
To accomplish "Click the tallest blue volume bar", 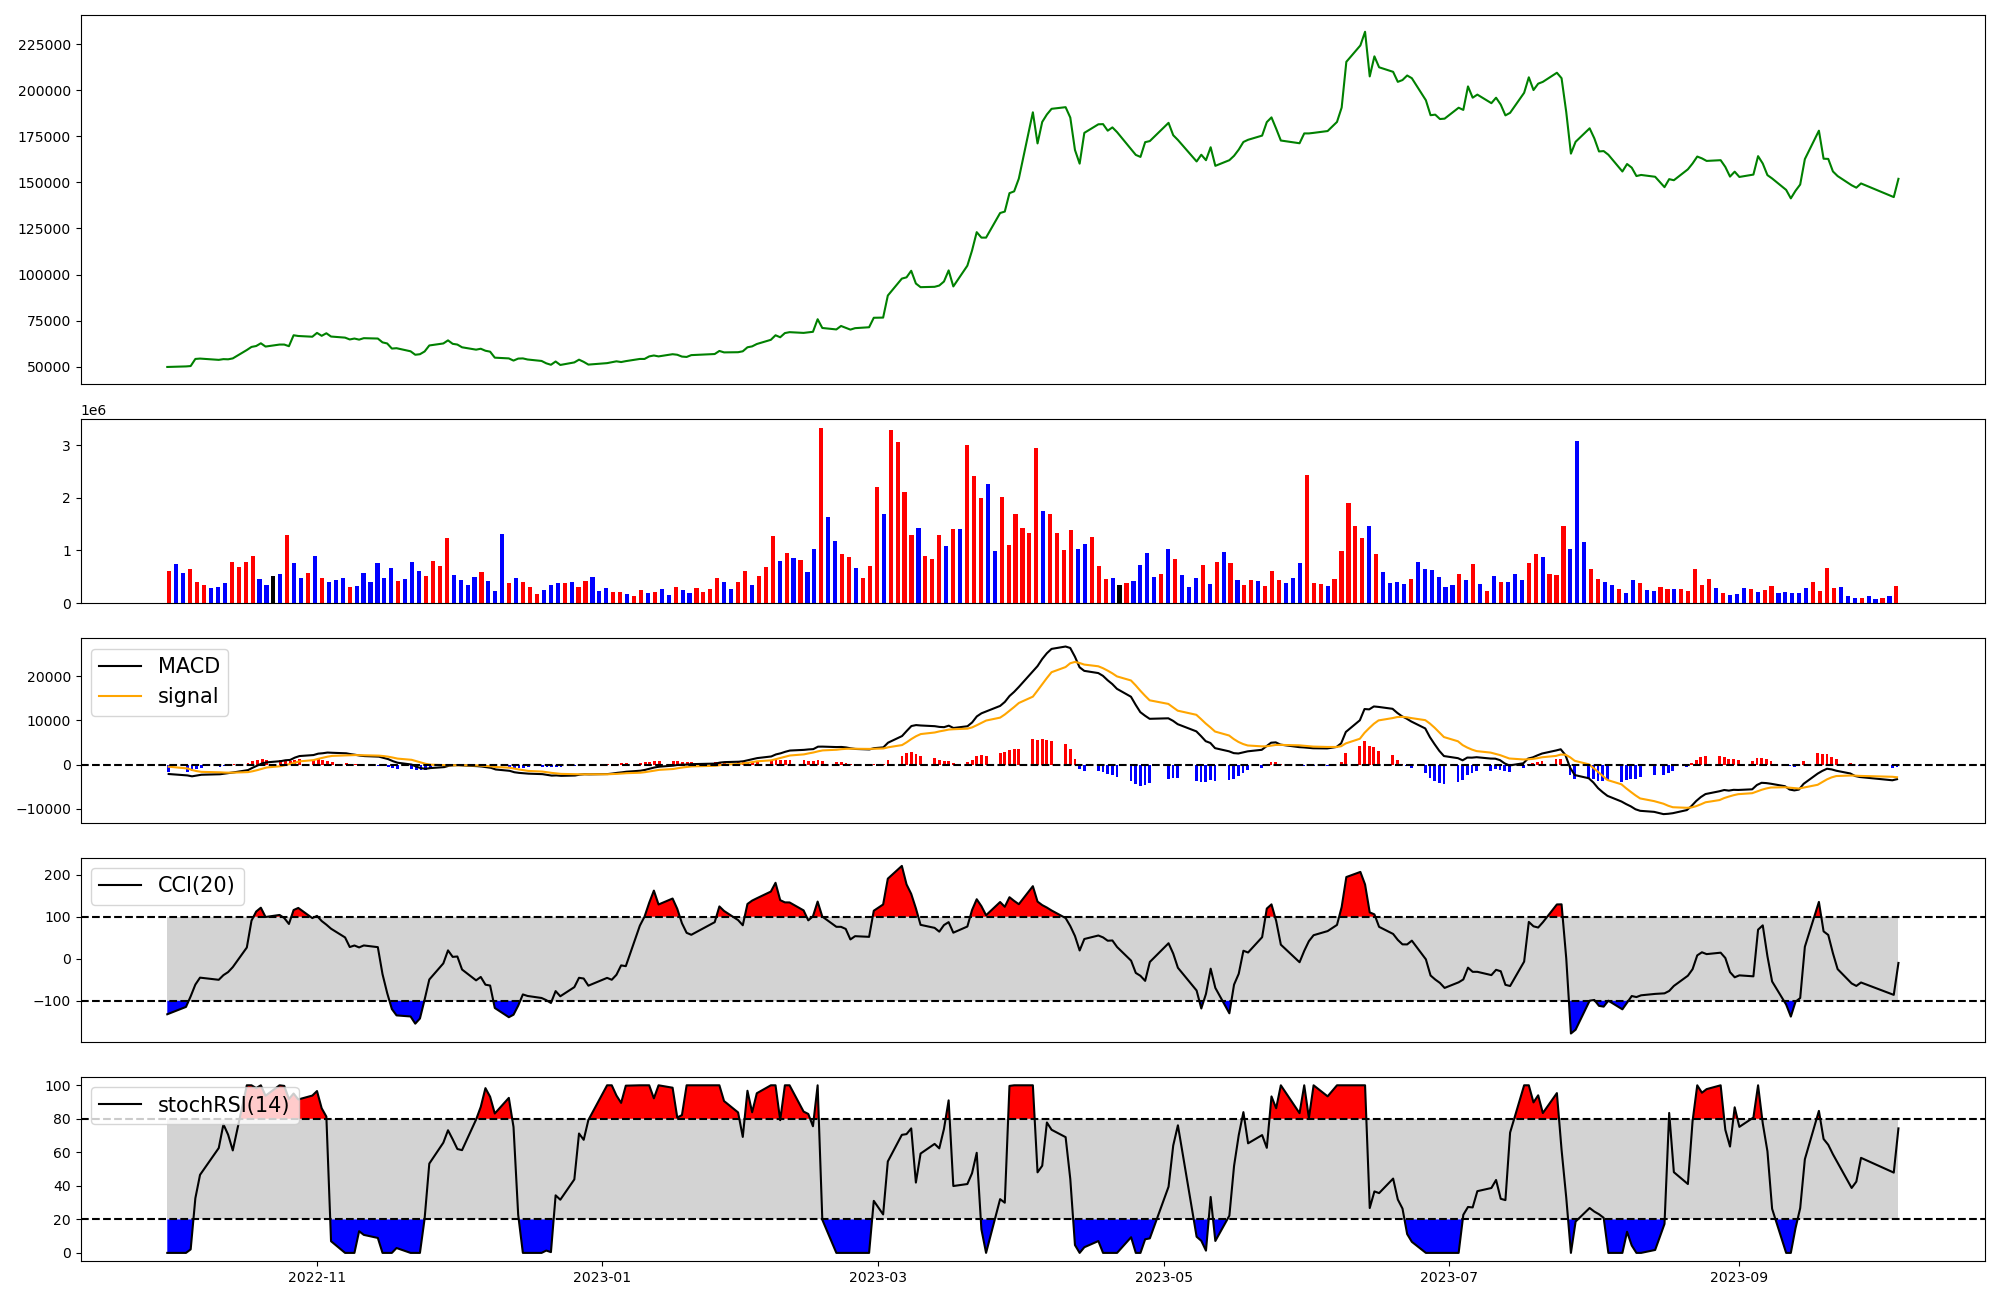I will [1577, 520].
